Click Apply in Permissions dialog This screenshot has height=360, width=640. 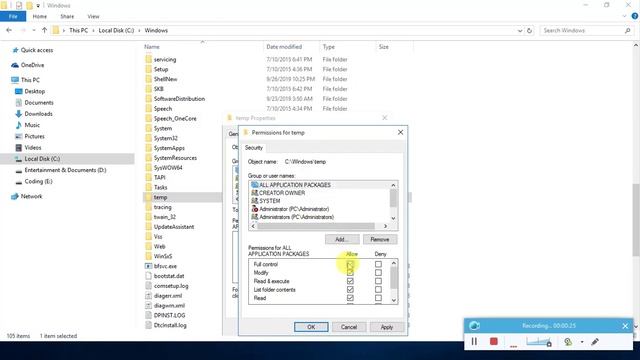(x=387, y=327)
